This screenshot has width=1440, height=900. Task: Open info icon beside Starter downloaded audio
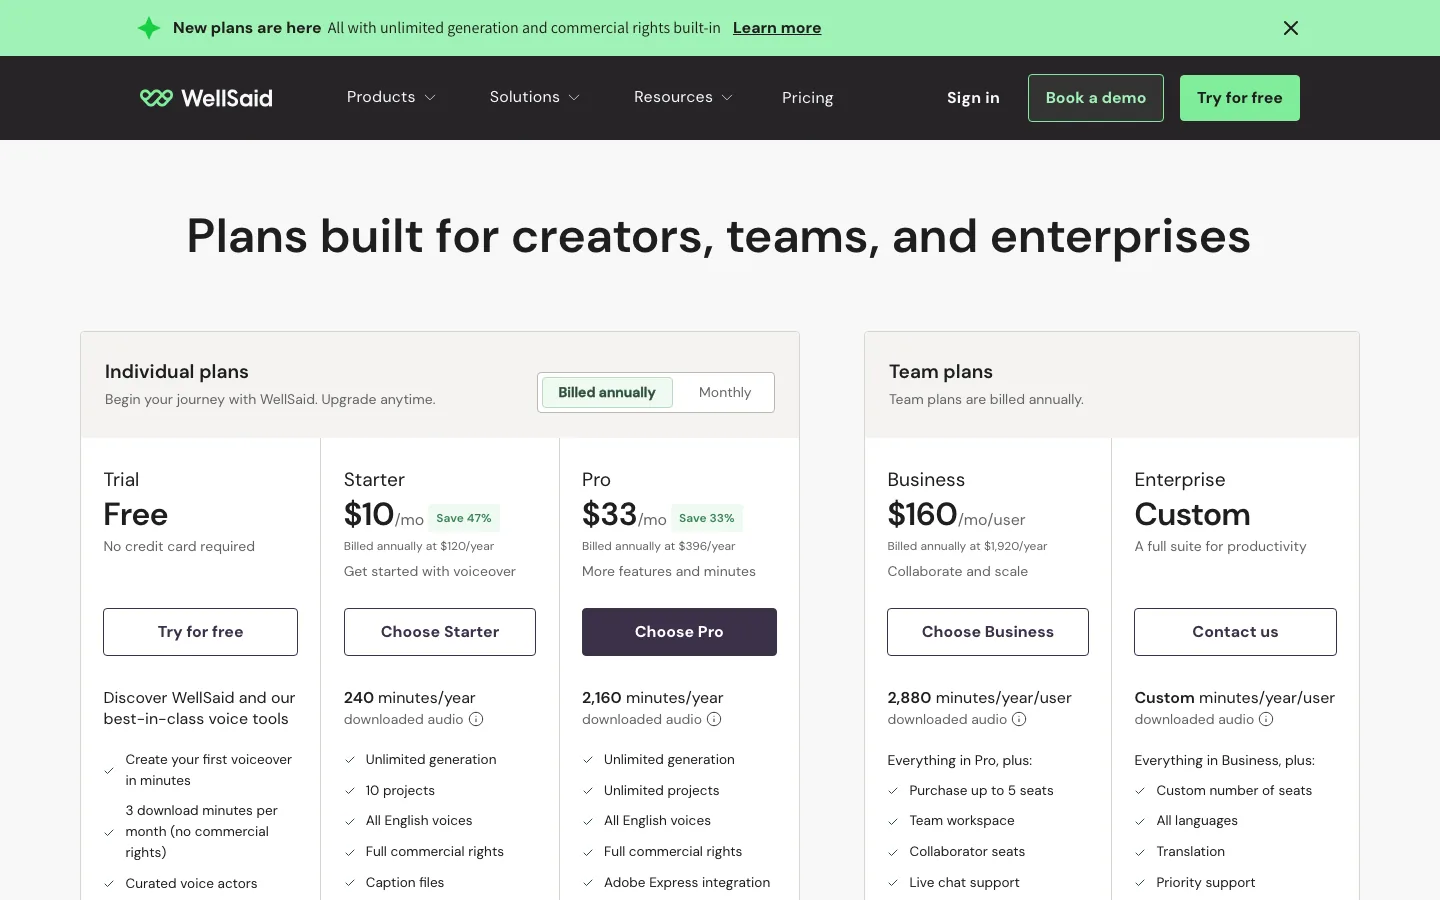pos(476,719)
